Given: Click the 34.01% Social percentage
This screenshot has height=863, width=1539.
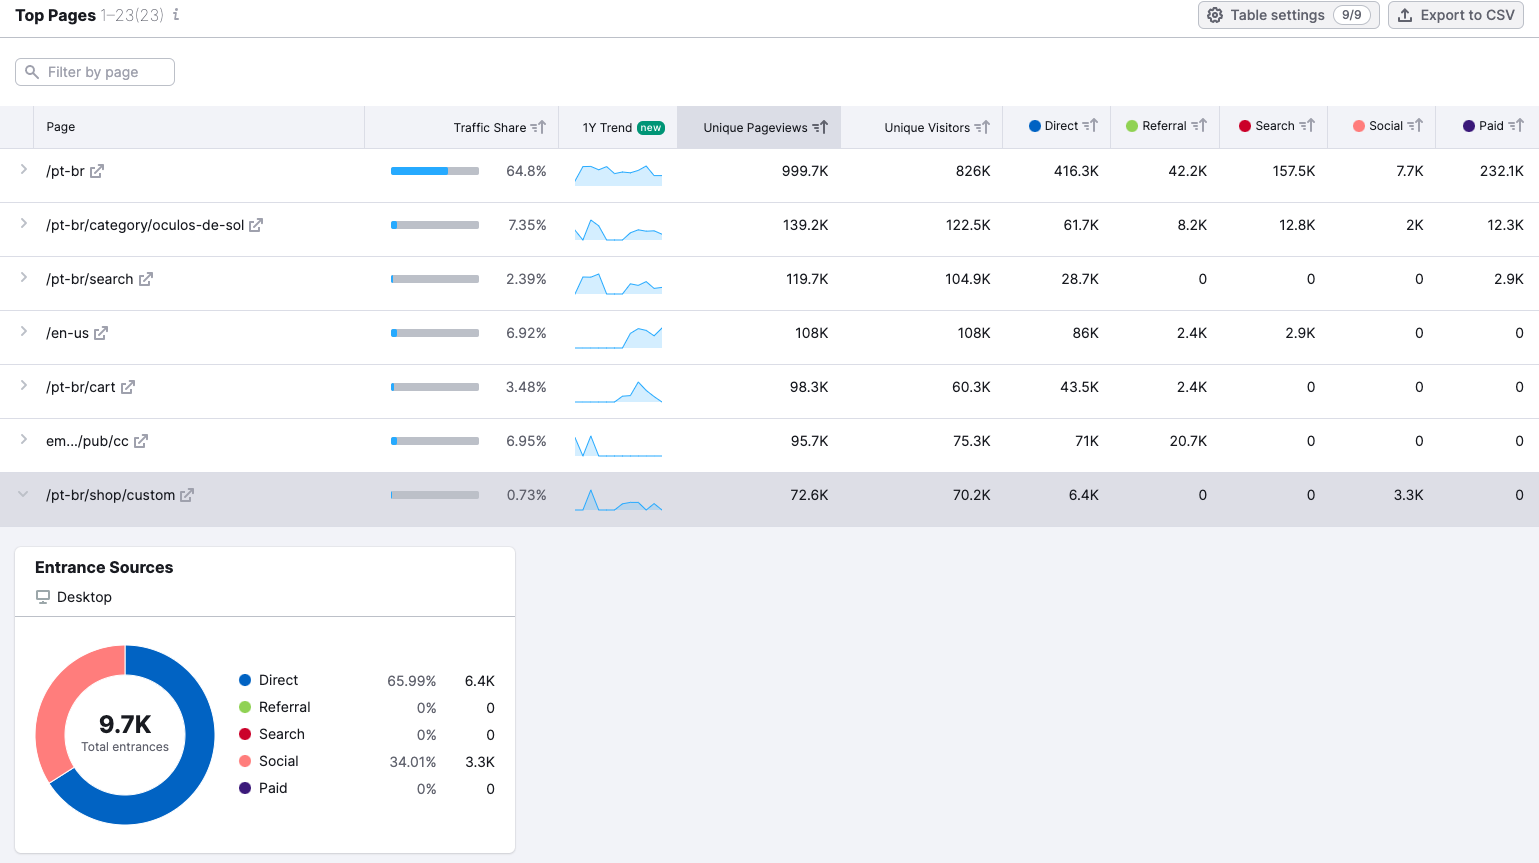Looking at the screenshot, I should [x=413, y=762].
